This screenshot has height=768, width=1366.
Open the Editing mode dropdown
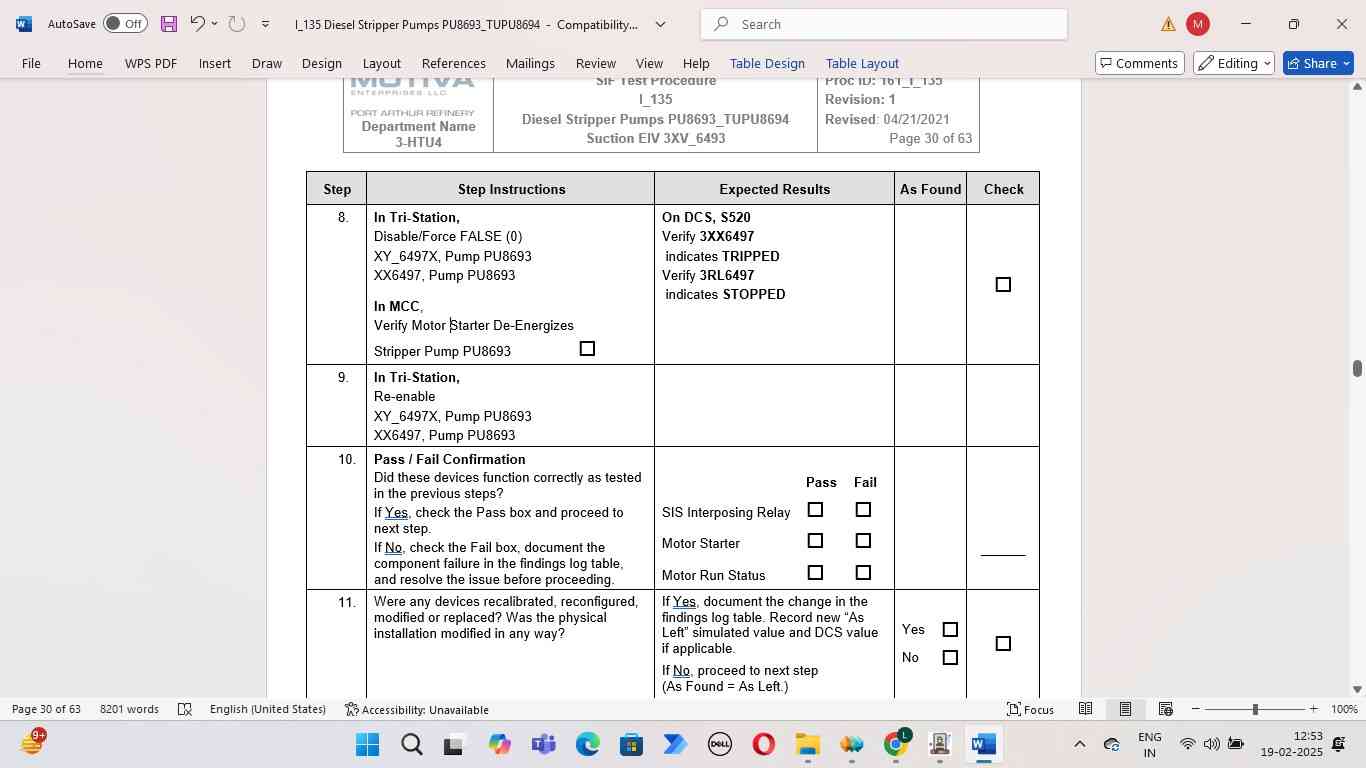pos(1234,63)
